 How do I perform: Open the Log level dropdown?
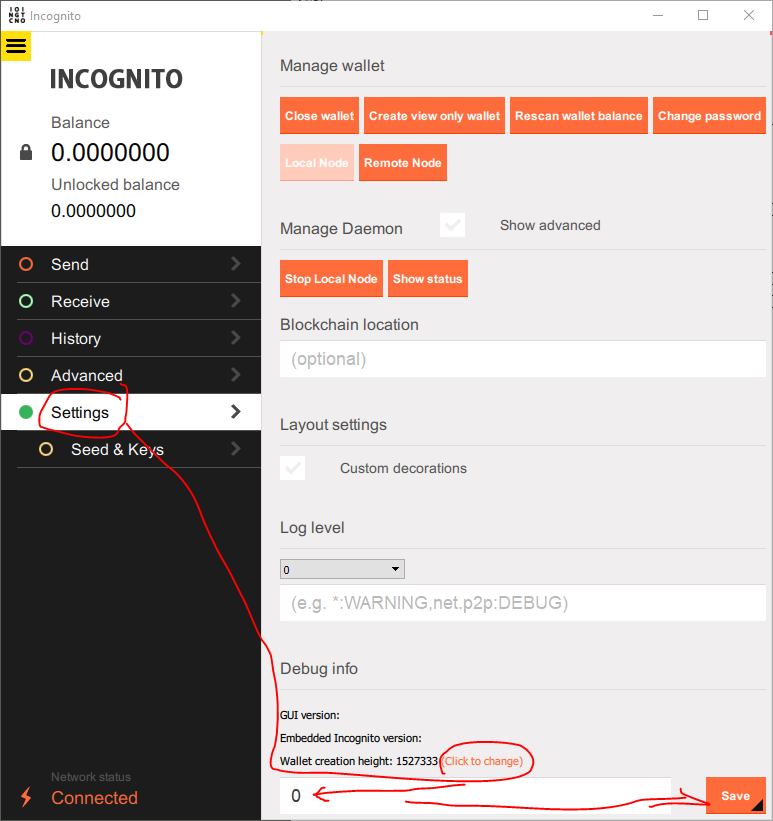pos(342,569)
